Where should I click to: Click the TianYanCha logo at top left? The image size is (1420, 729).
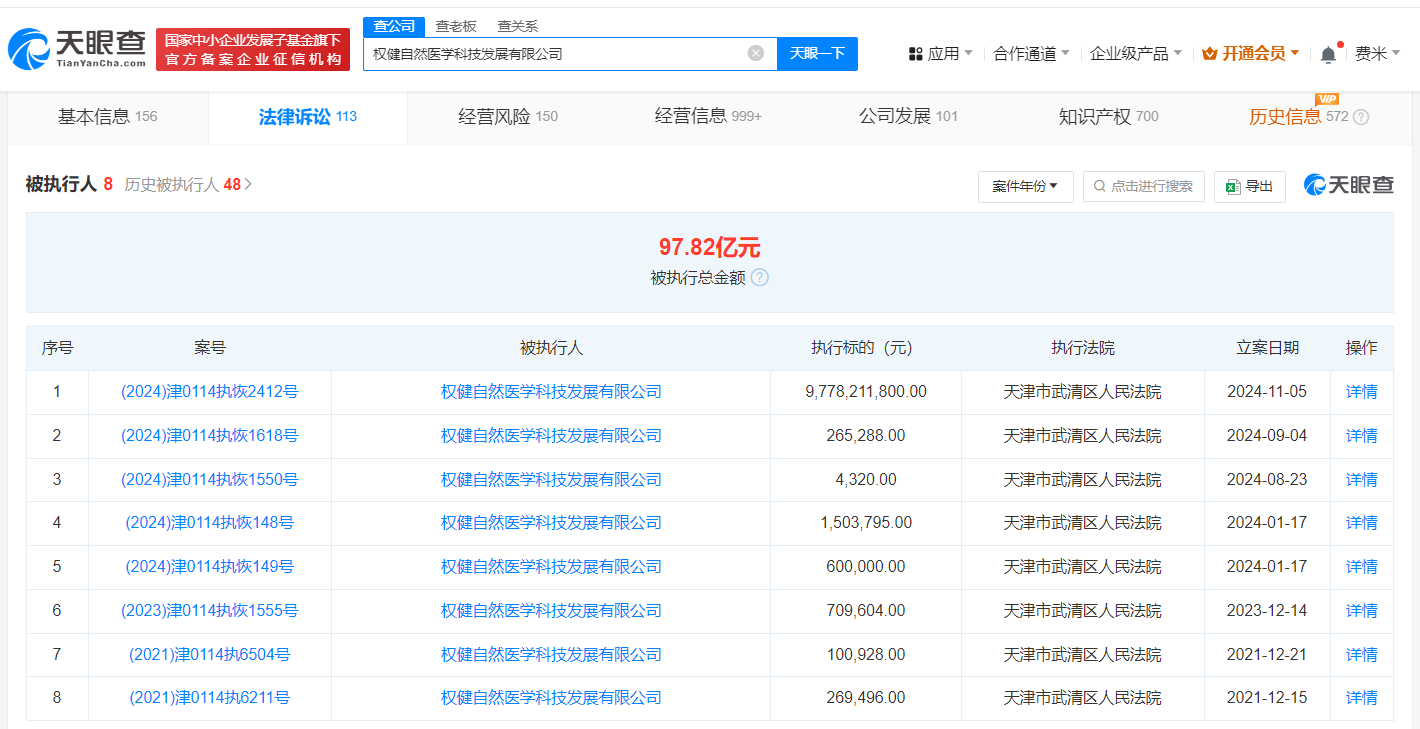[x=77, y=48]
